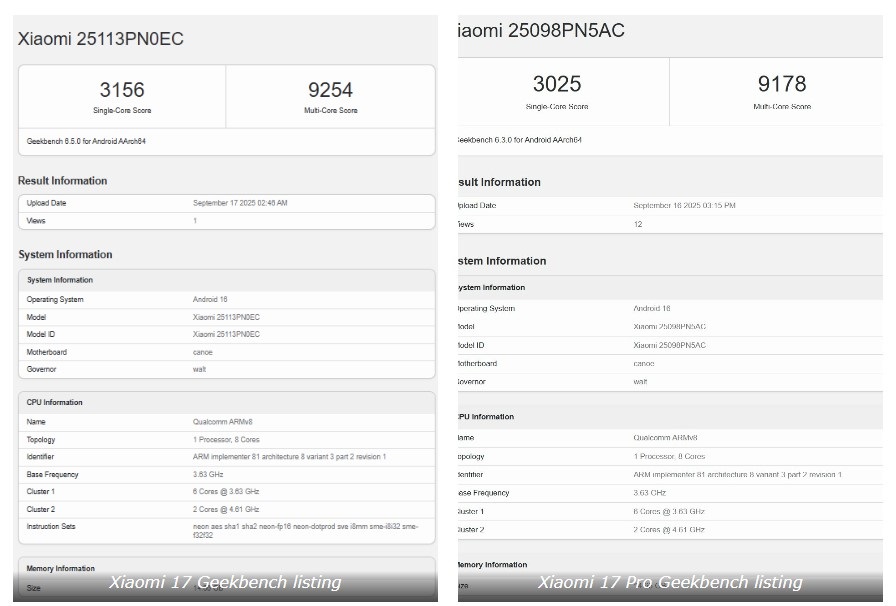Click the 9178 multi-core score

[781, 84]
